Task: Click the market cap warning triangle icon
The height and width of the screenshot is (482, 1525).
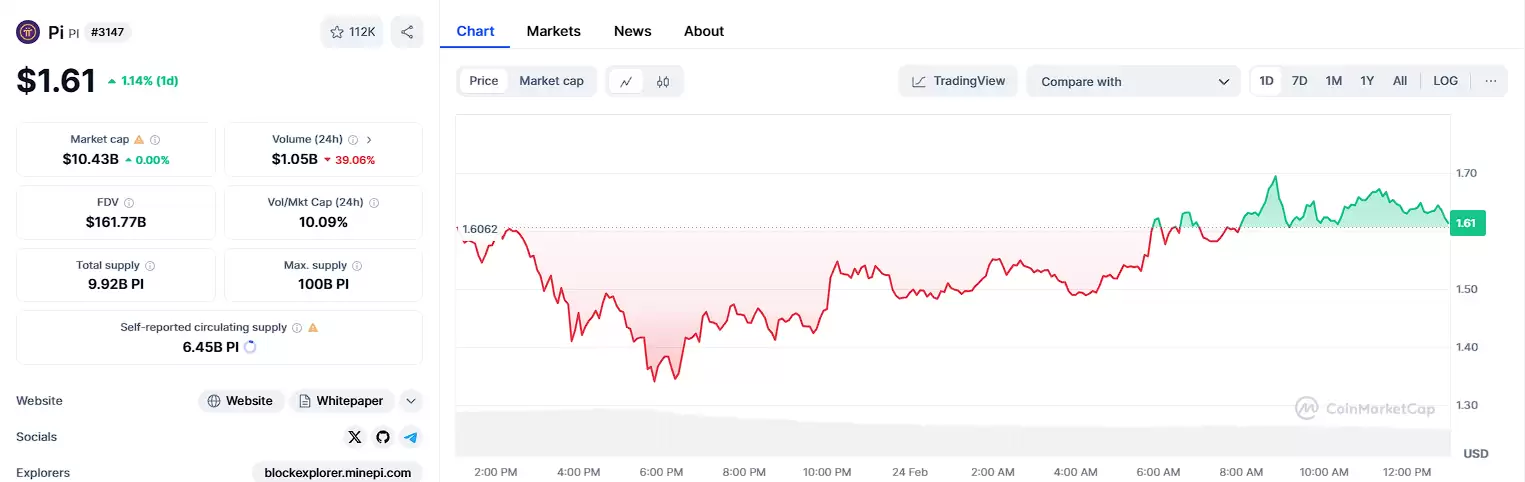Action: coord(139,140)
